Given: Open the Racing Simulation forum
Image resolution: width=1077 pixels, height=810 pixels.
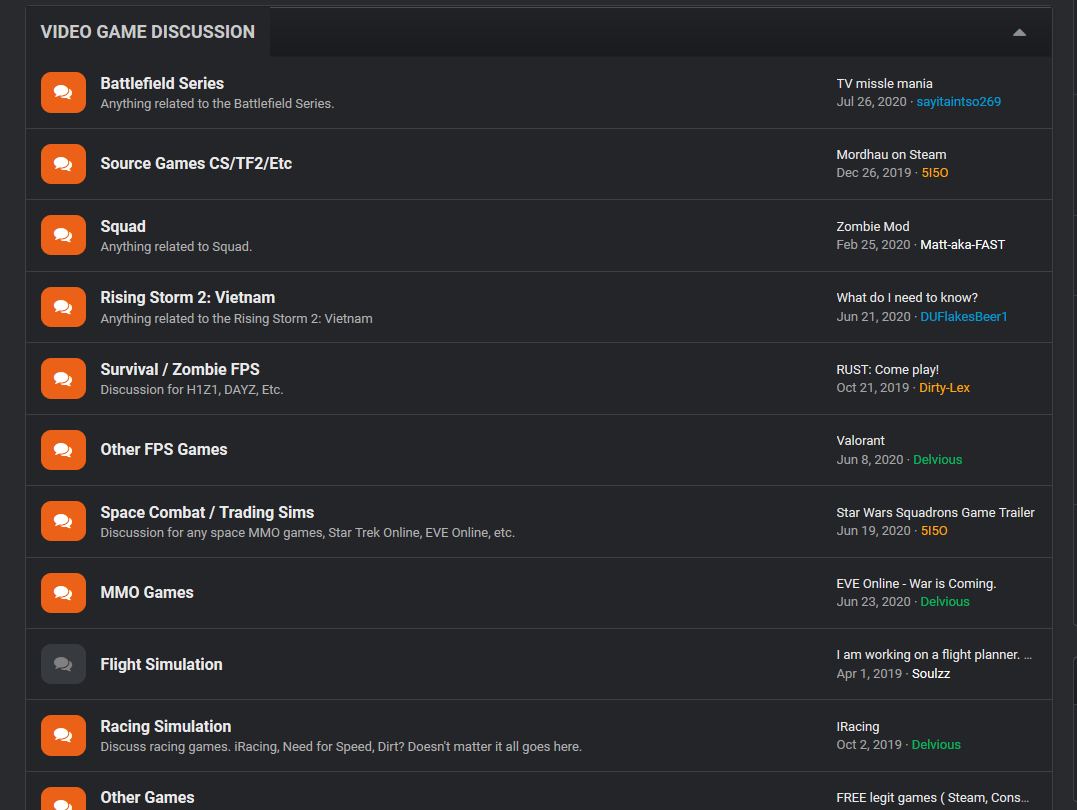Looking at the screenshot, I should tap(166, 726).
